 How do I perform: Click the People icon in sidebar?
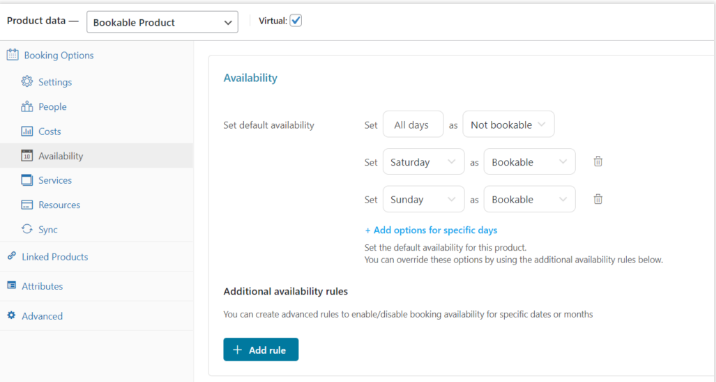point(27,106)
